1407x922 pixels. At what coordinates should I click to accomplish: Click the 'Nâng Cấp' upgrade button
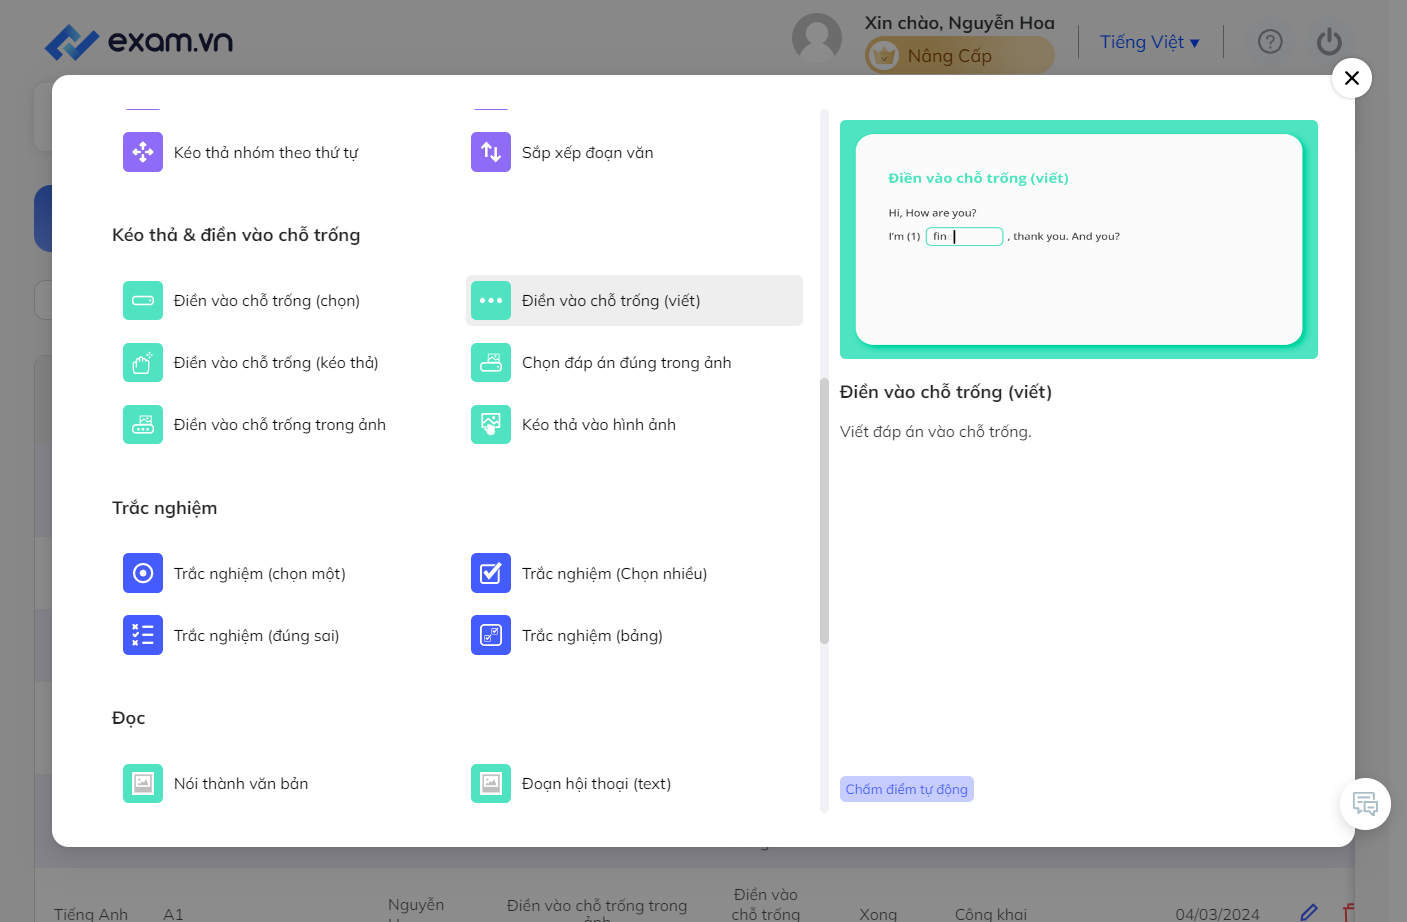tap(960, 56)
